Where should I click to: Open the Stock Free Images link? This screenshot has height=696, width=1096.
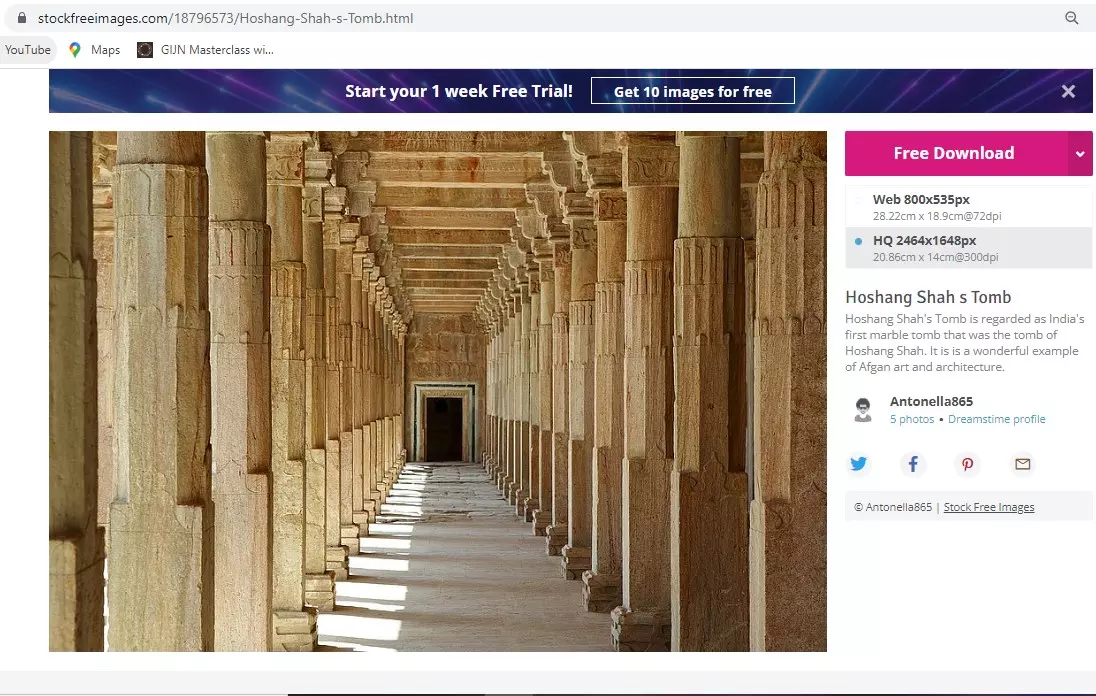[989, 507]
